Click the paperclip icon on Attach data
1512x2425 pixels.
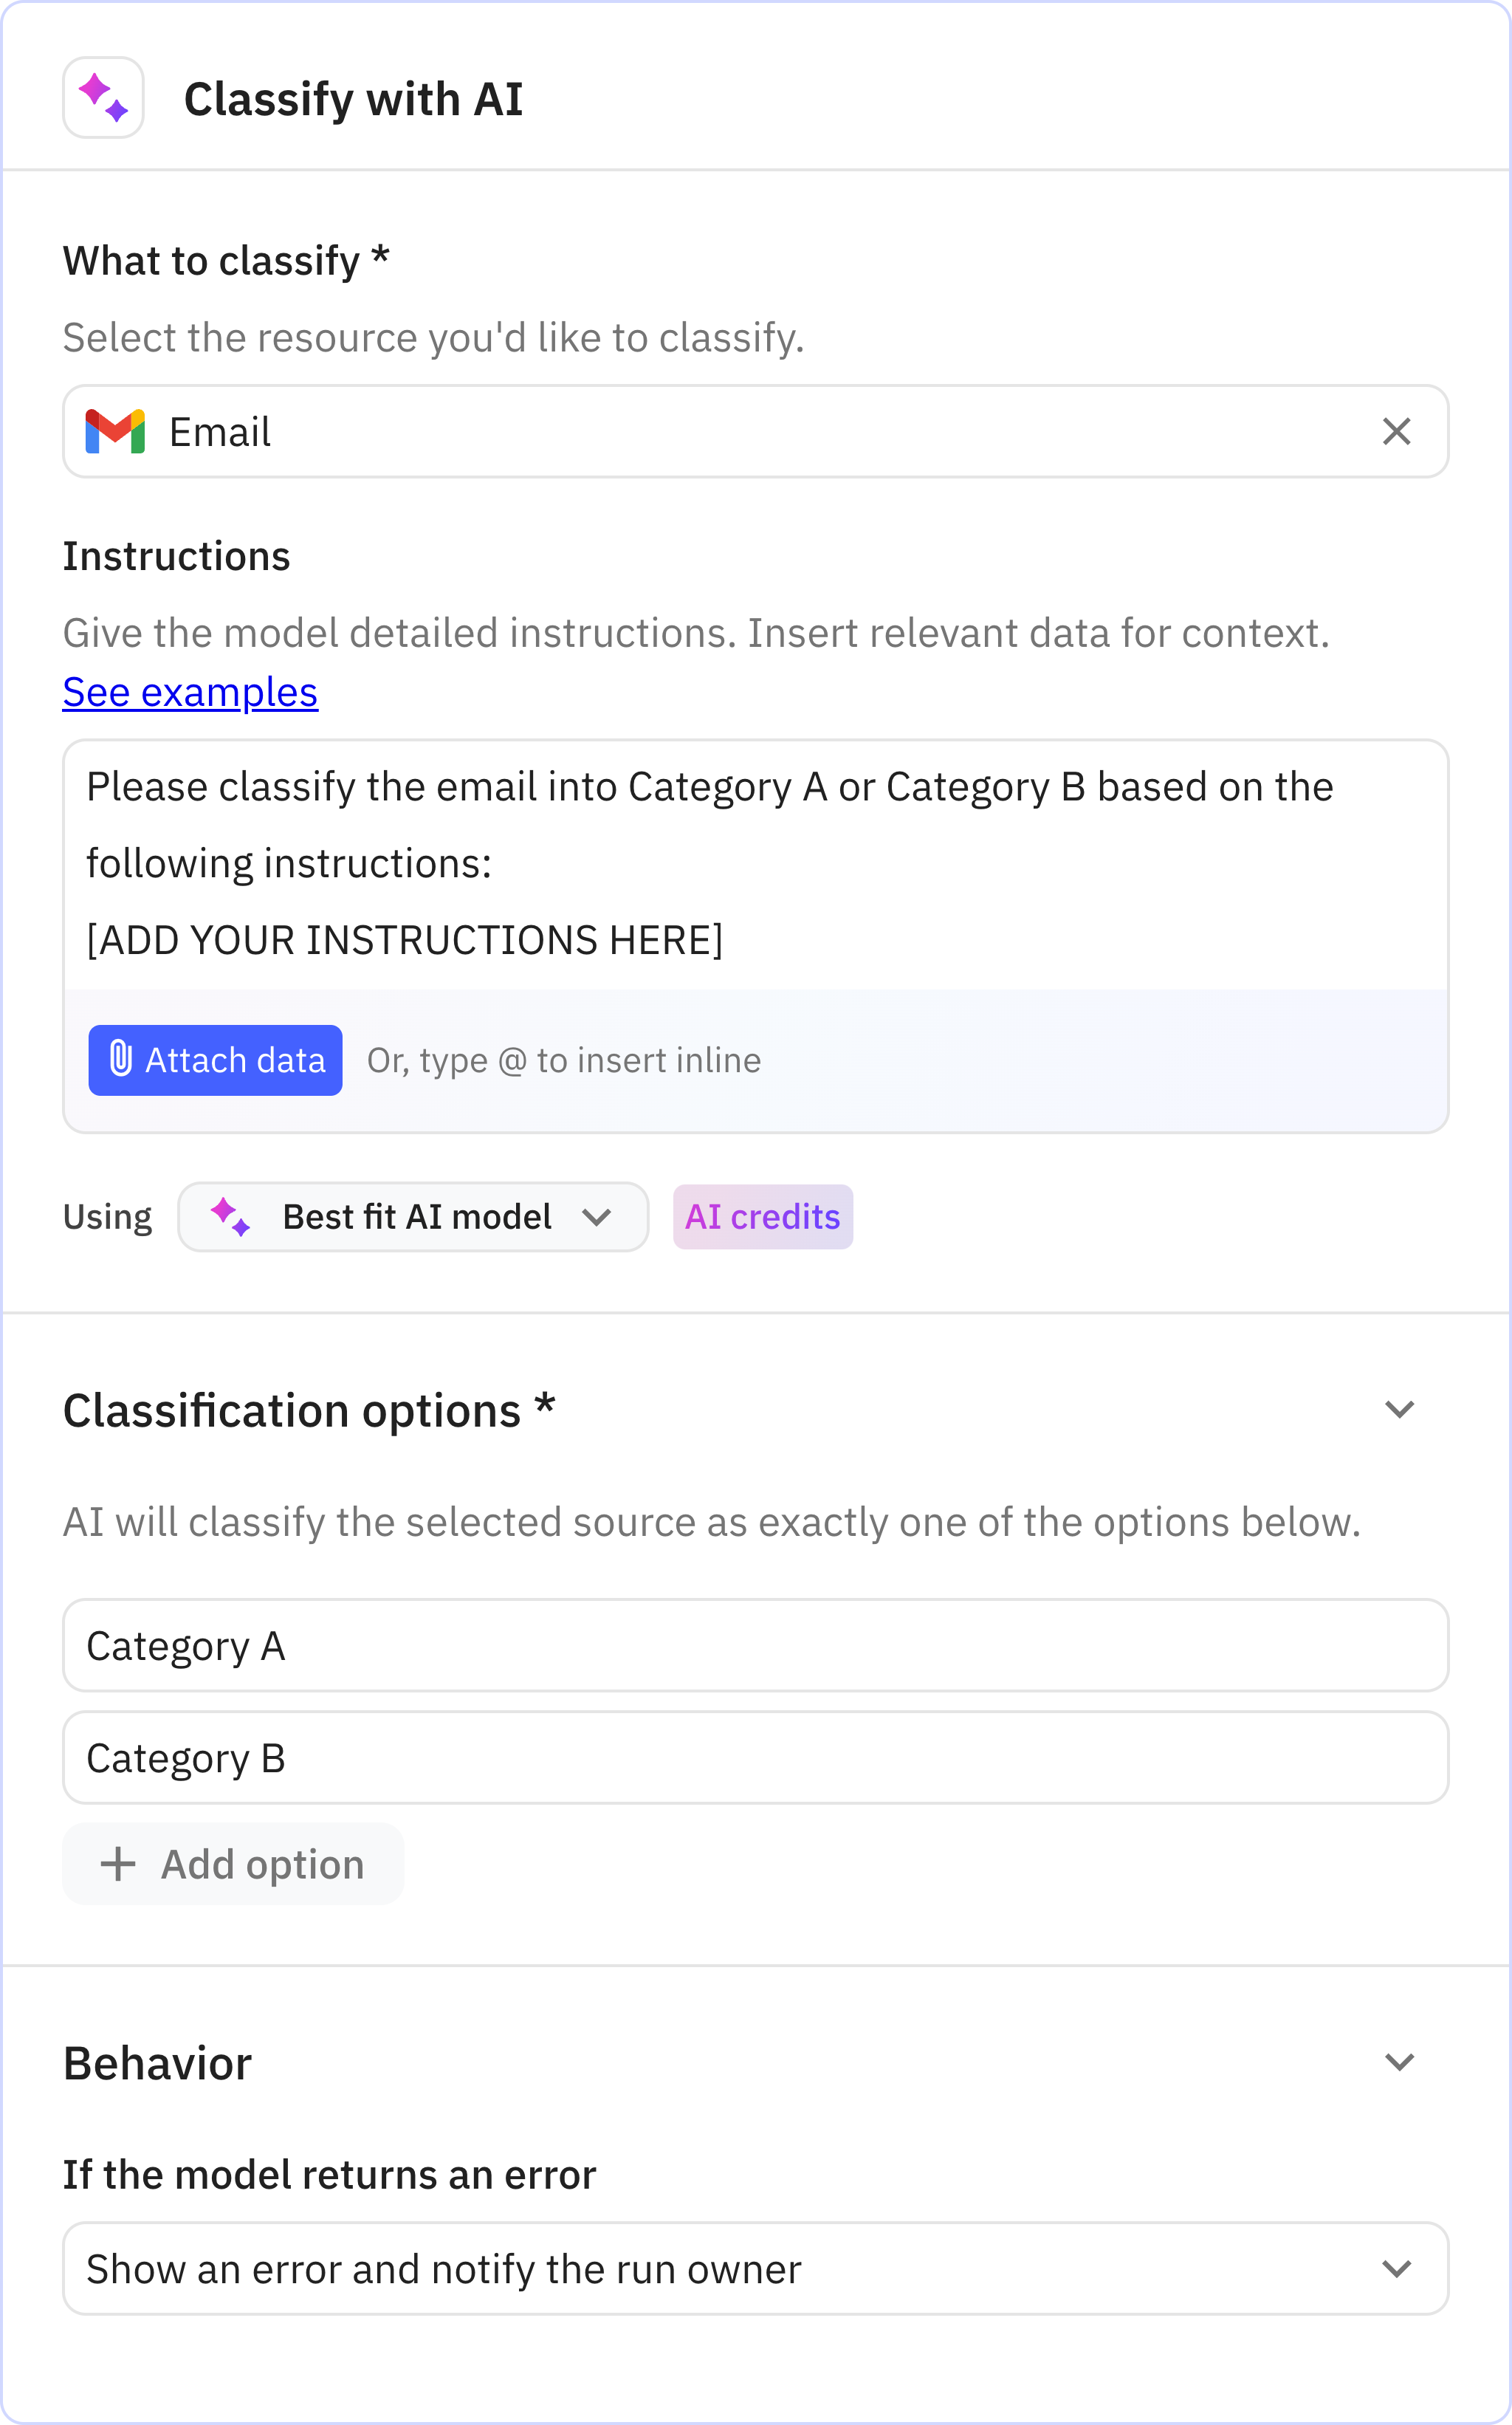click(x=120, y=1059)
